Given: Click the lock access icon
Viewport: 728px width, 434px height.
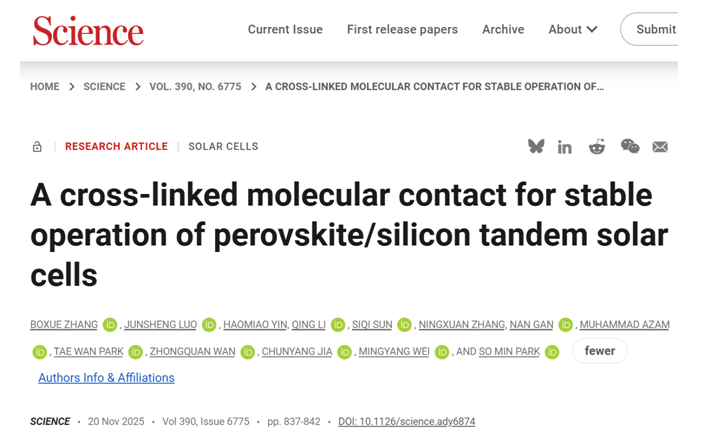Looking at the screenshot, I should coord(37,147).
